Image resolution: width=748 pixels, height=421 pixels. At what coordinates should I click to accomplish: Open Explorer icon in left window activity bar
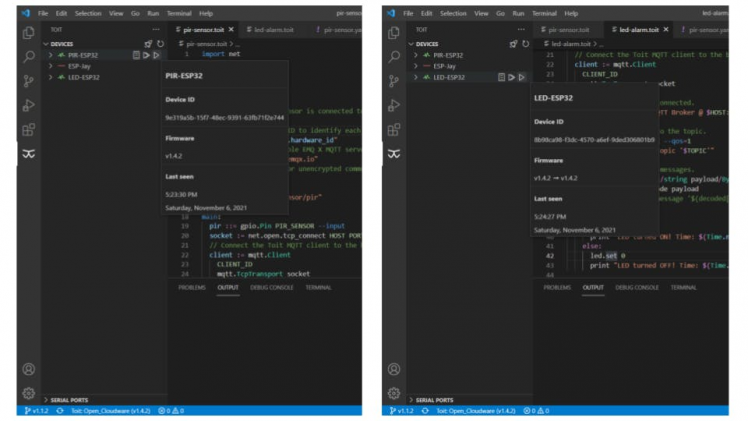pyautogui.click(x=29, y=33)
